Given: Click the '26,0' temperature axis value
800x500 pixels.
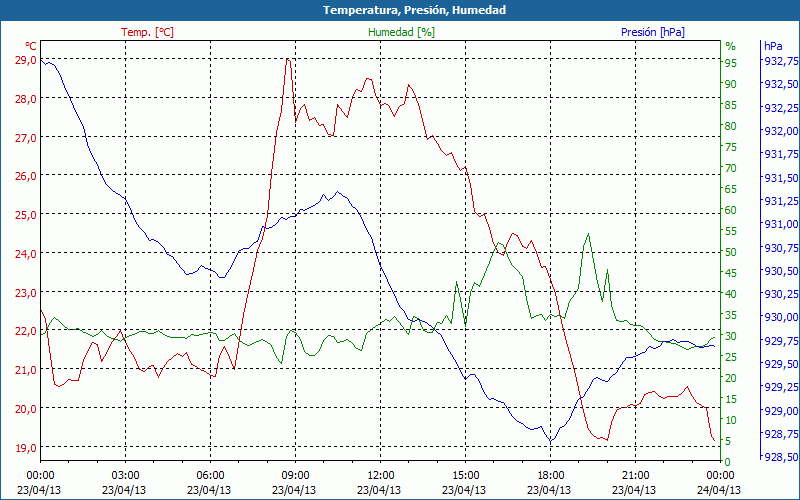Looking at the screenshot, I should 26,177.
